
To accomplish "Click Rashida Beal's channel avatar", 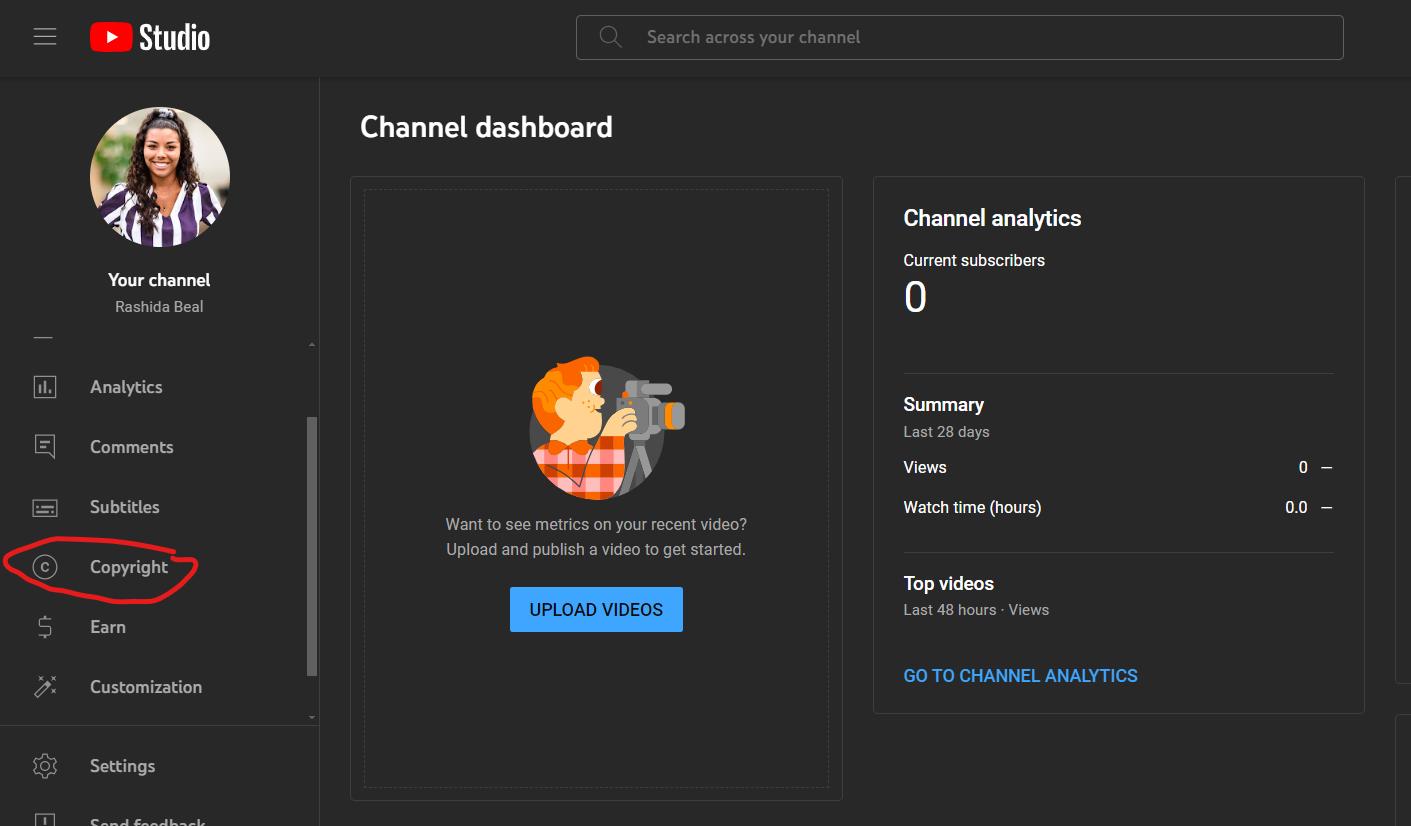I will (x=159, y=177).
